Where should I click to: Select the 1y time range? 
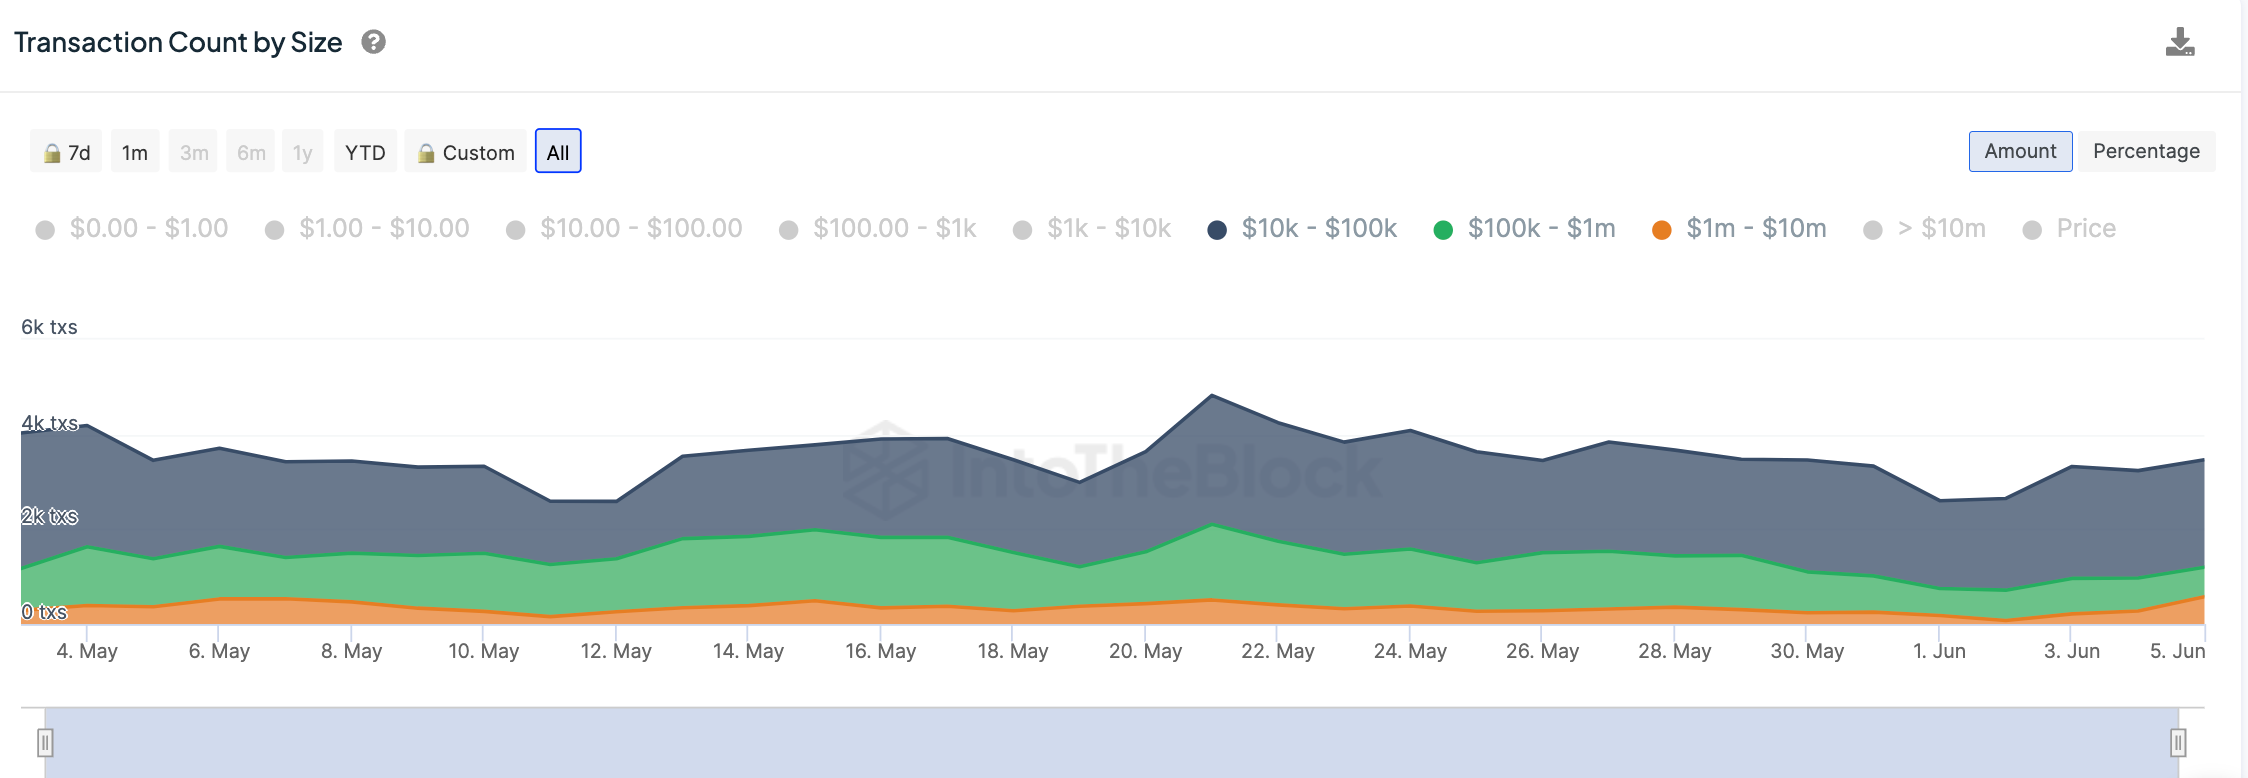coord(303,152)
